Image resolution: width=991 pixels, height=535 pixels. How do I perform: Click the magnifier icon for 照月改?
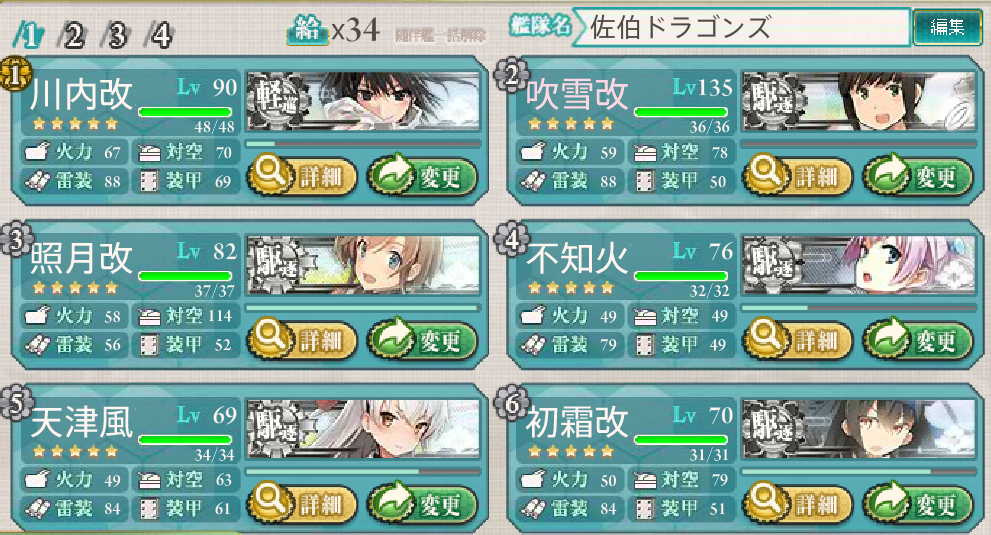271,338
